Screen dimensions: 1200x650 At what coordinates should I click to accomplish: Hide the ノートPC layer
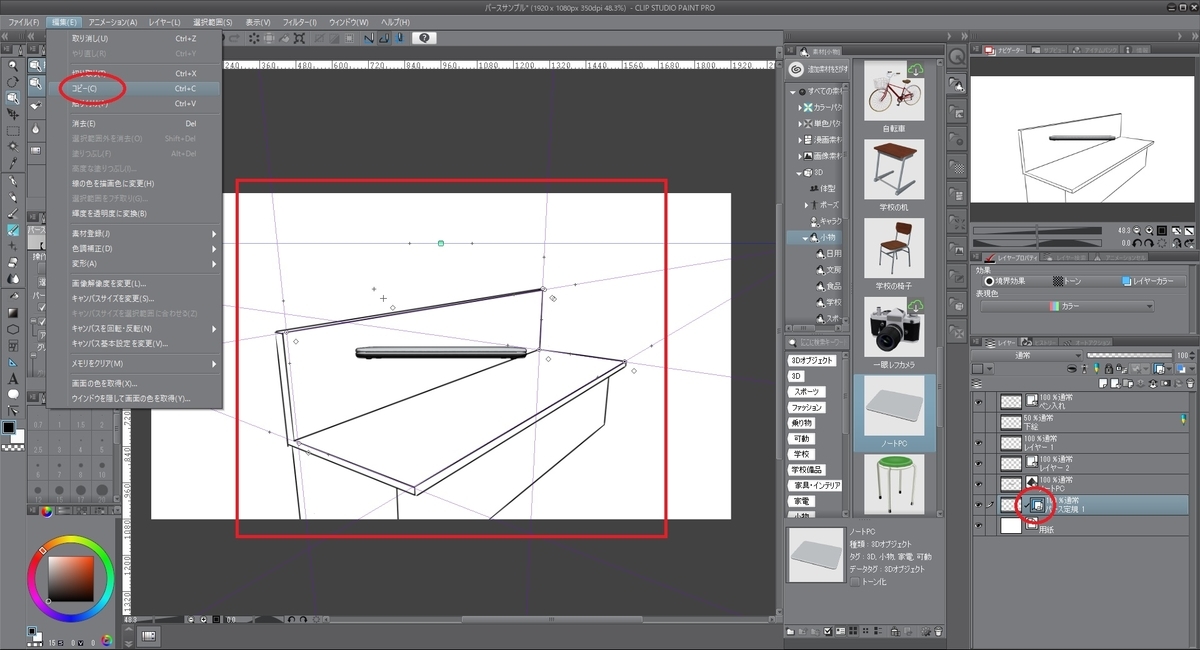pyautogui.click(x=978, y=484)
